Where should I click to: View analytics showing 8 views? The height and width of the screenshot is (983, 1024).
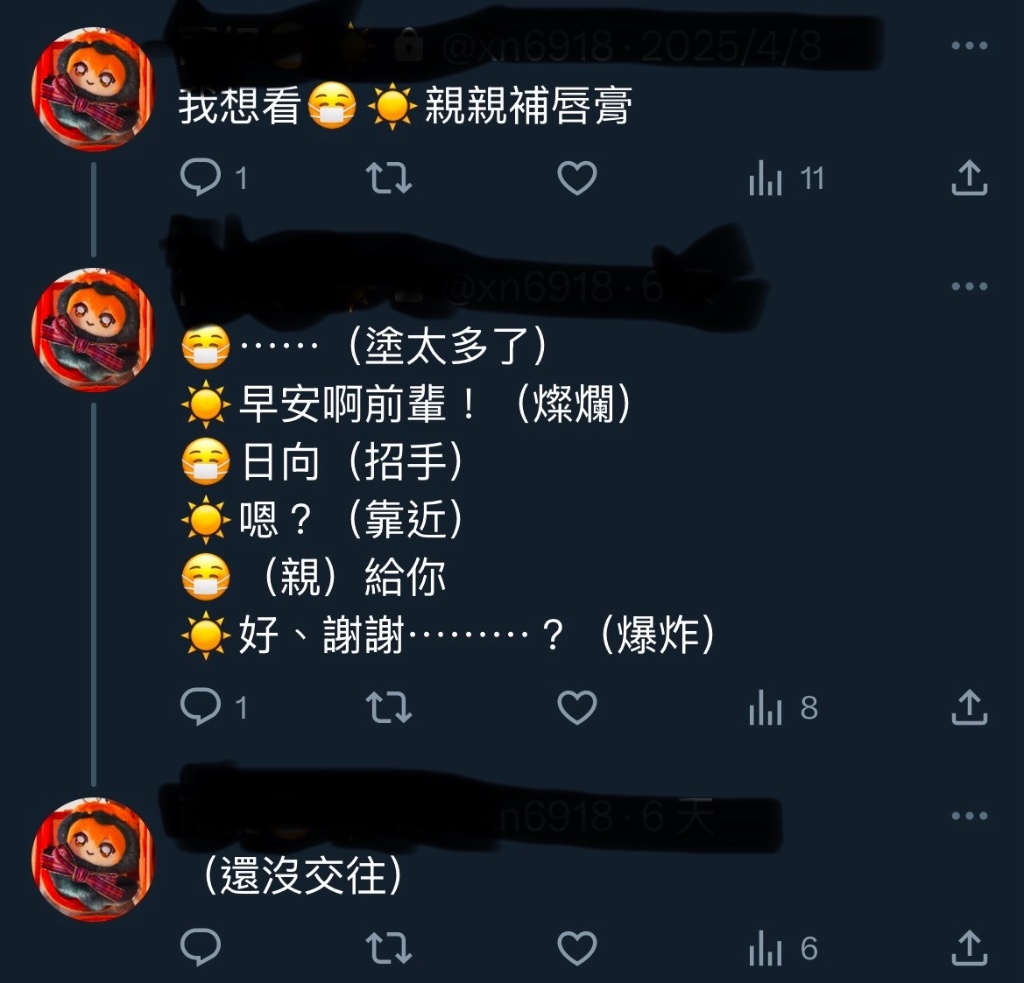784,708
